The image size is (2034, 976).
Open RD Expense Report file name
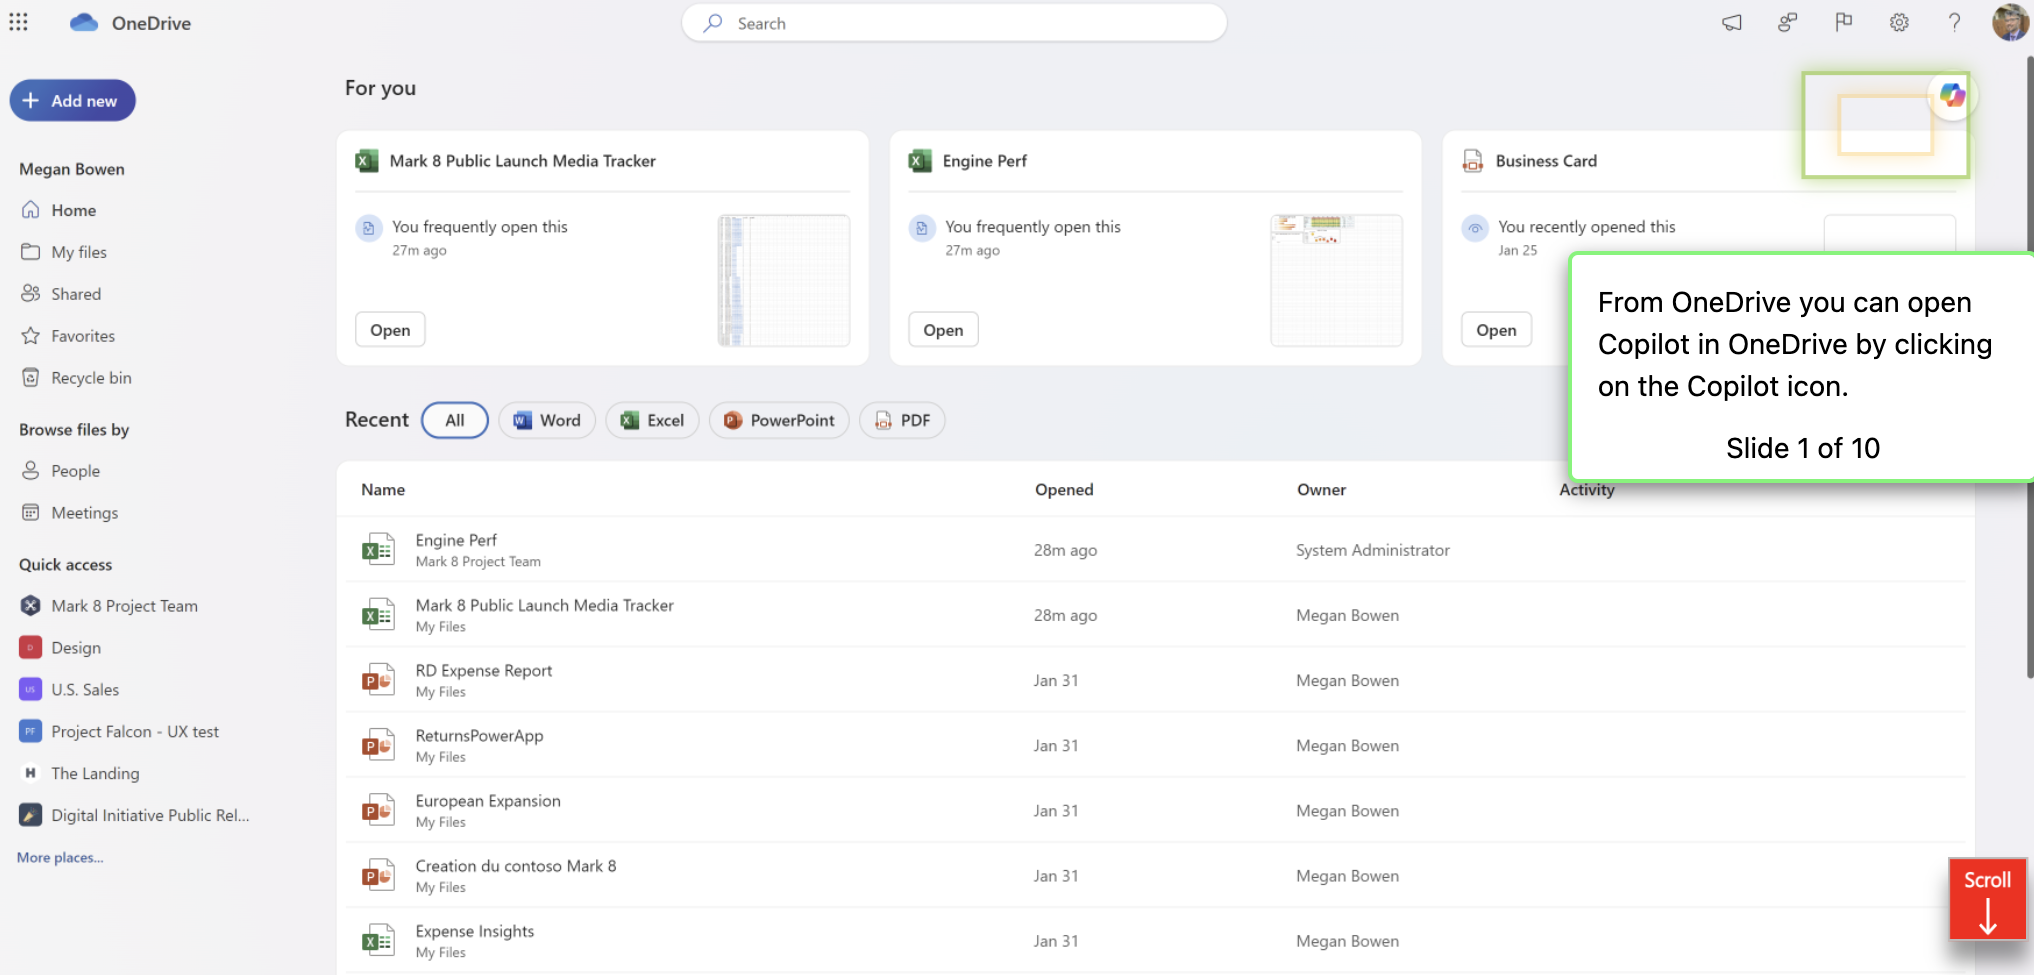pos(484,671)
